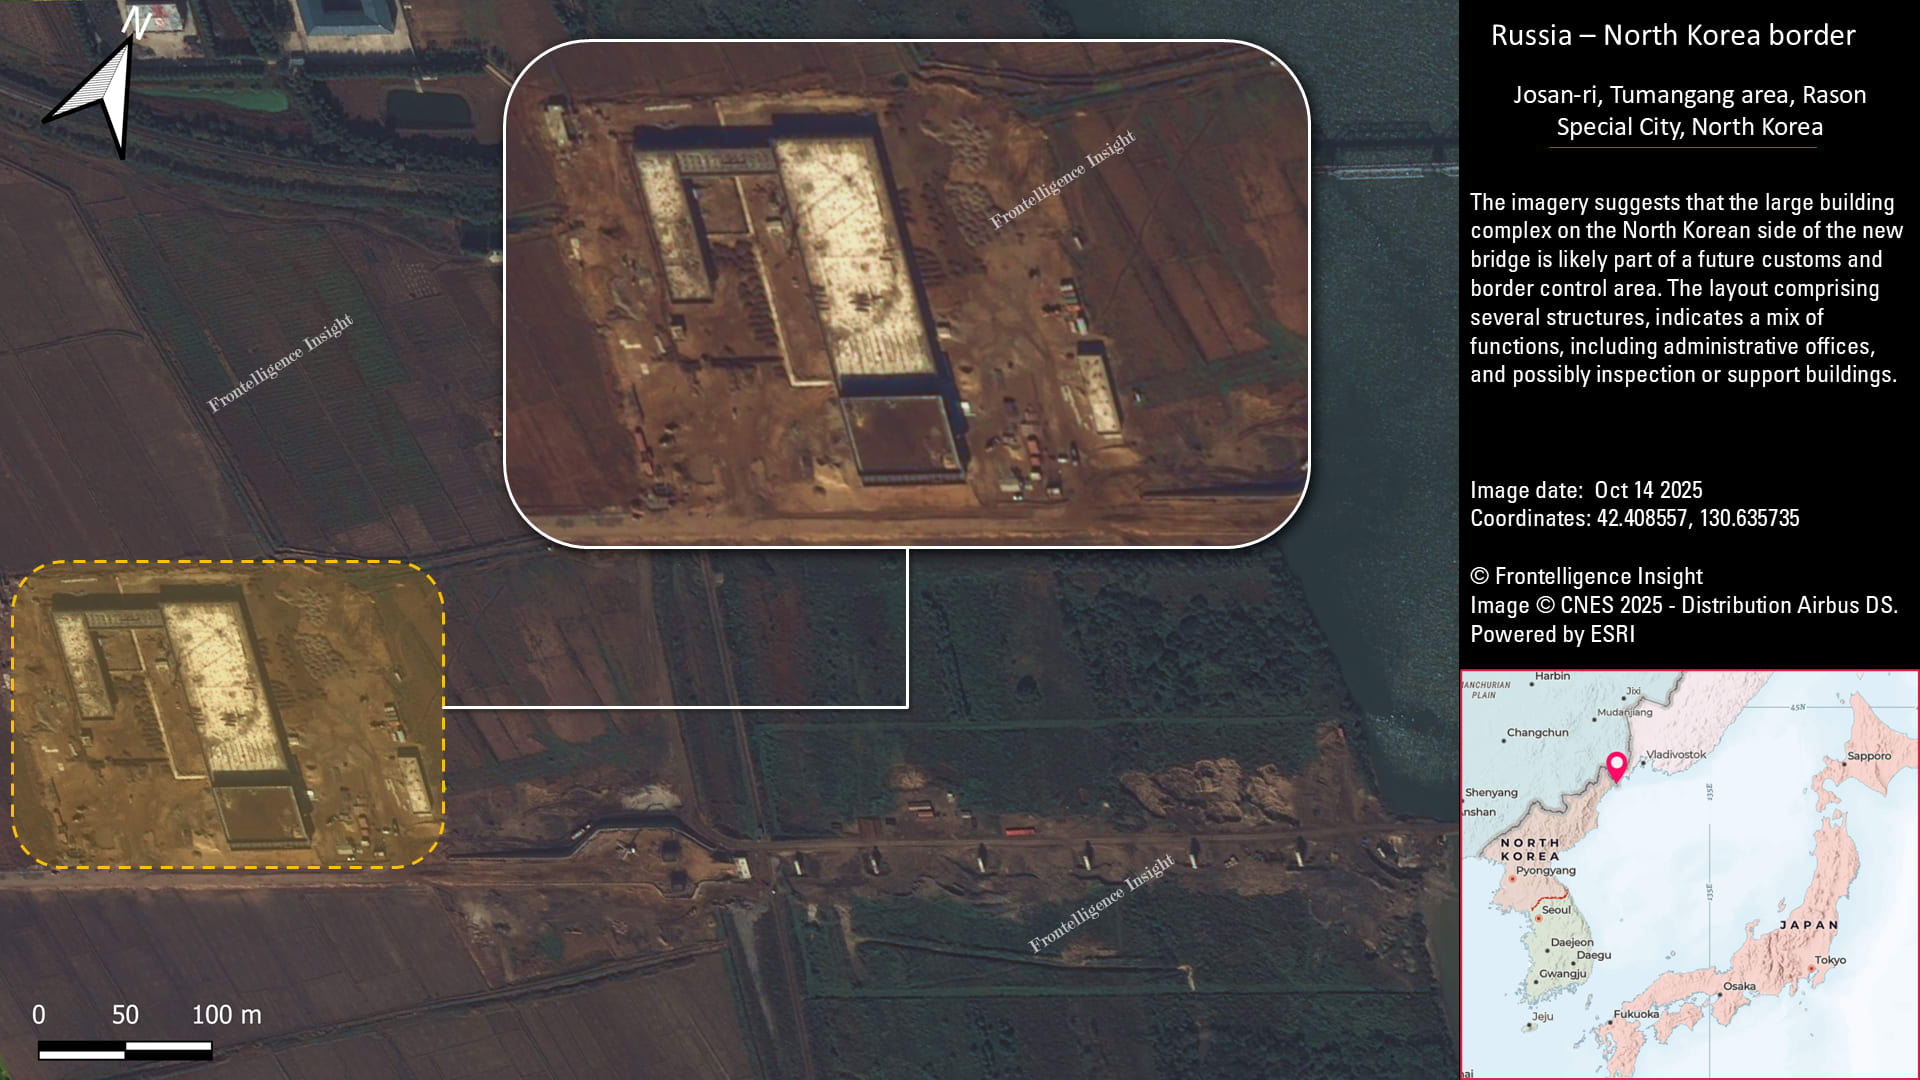Click the Frontelligence Insight watermark in inset
Screen dimensions: 1920x1080
click(x=1062, y=180)
